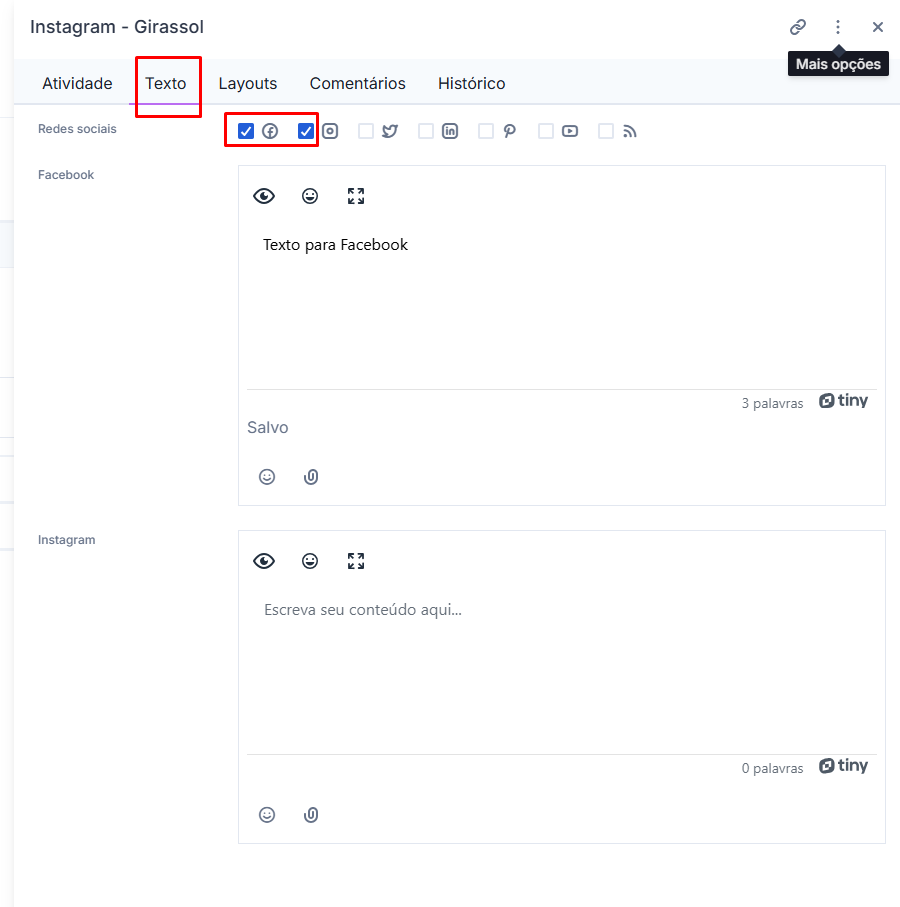This screenshot has height=907, width=900.
Task: Click the 'Facebook' section label
Action: pyautogui.click(x=66, y=175)
